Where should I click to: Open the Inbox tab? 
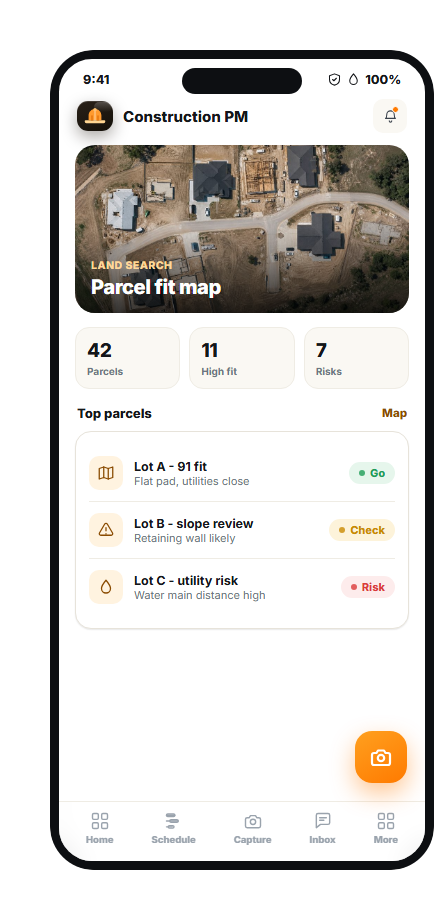tap(323, 828)
